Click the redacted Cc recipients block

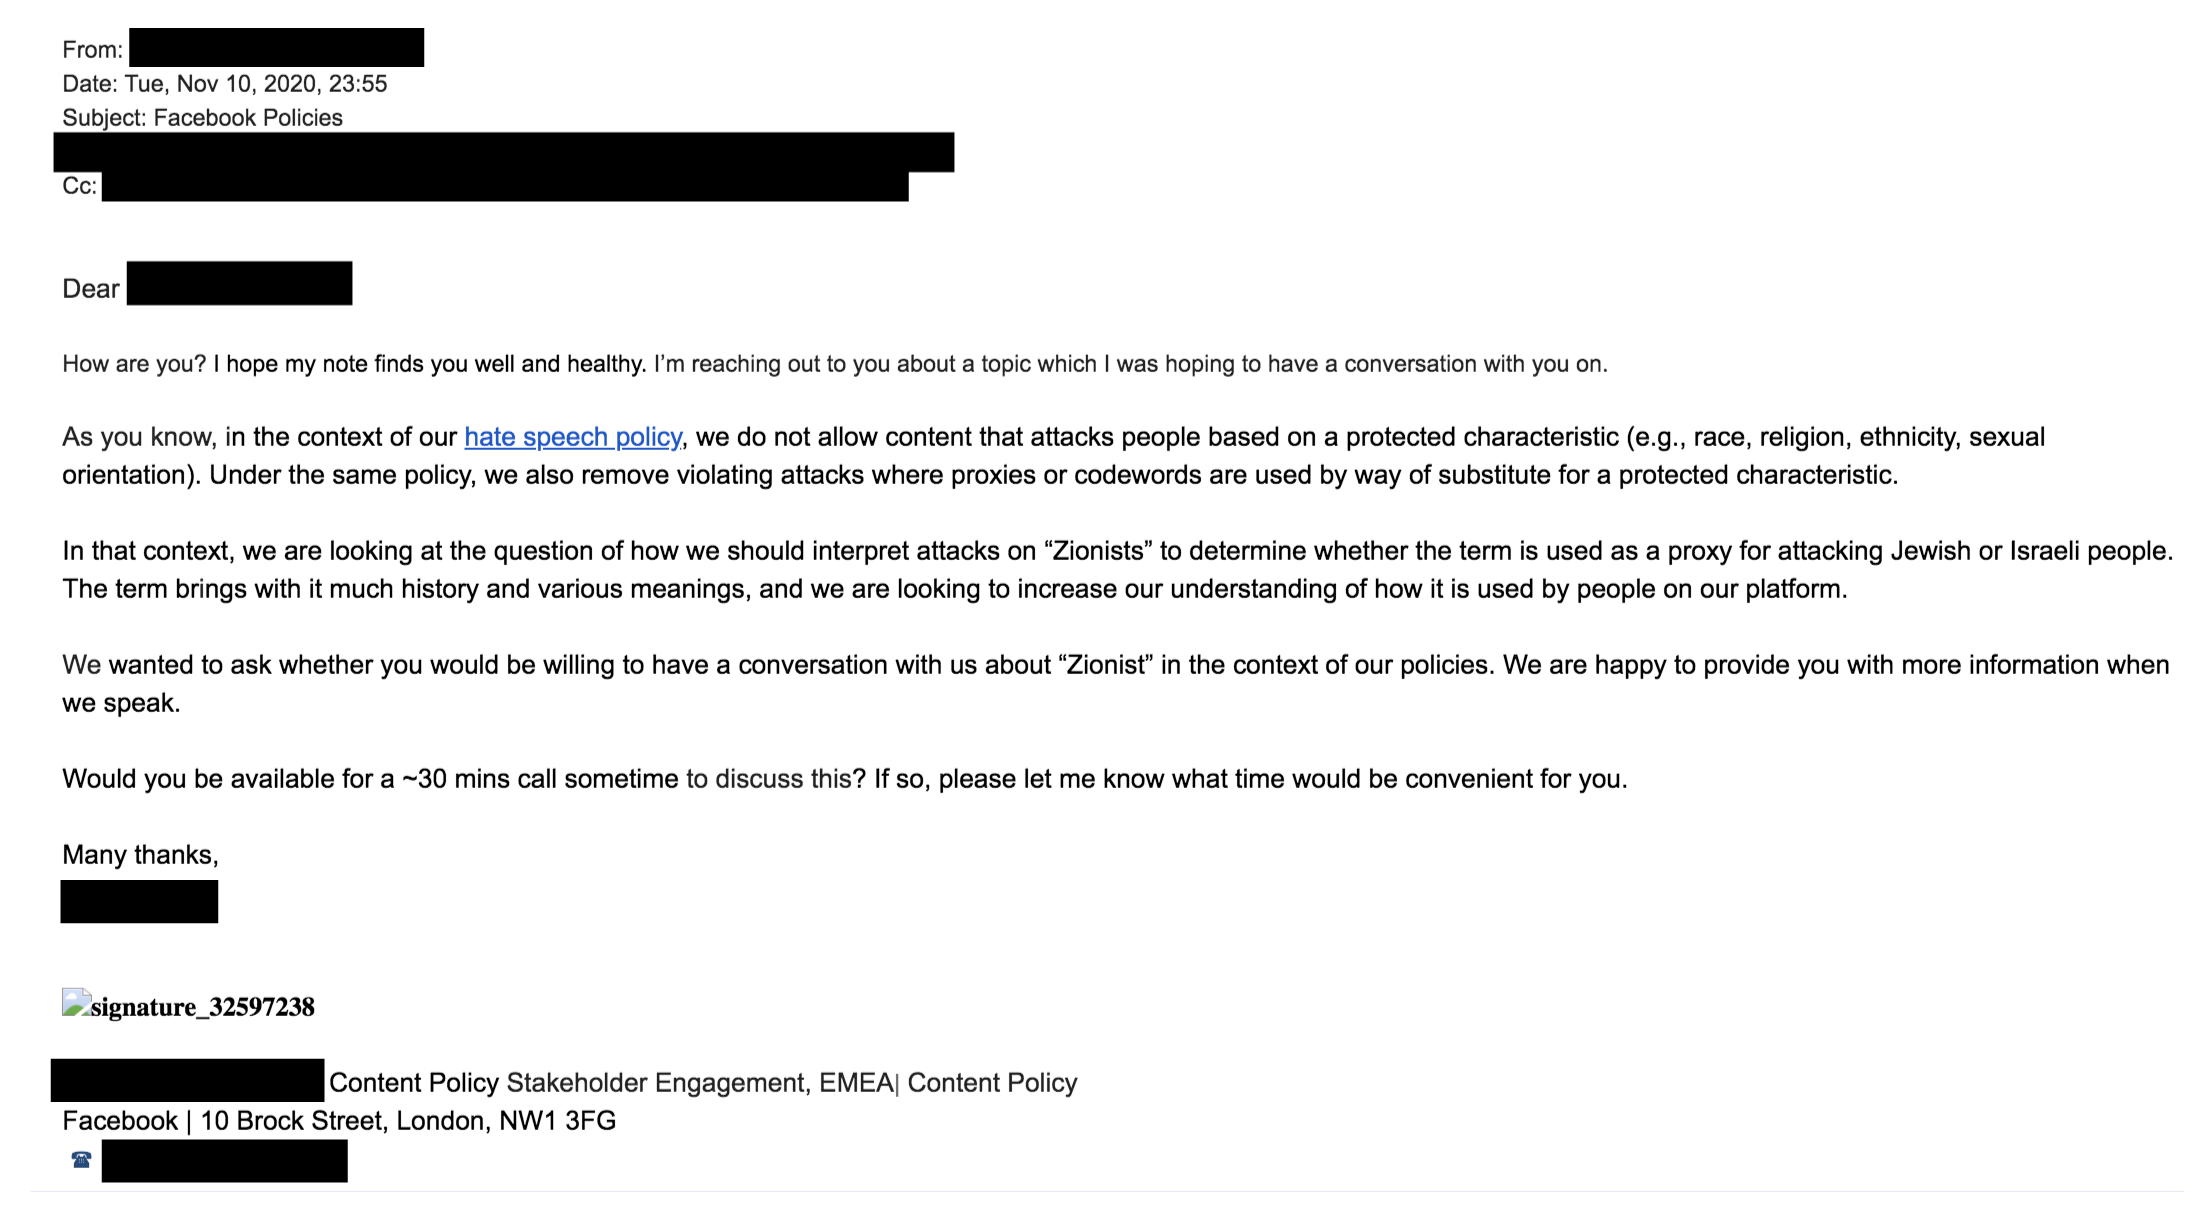505,187
